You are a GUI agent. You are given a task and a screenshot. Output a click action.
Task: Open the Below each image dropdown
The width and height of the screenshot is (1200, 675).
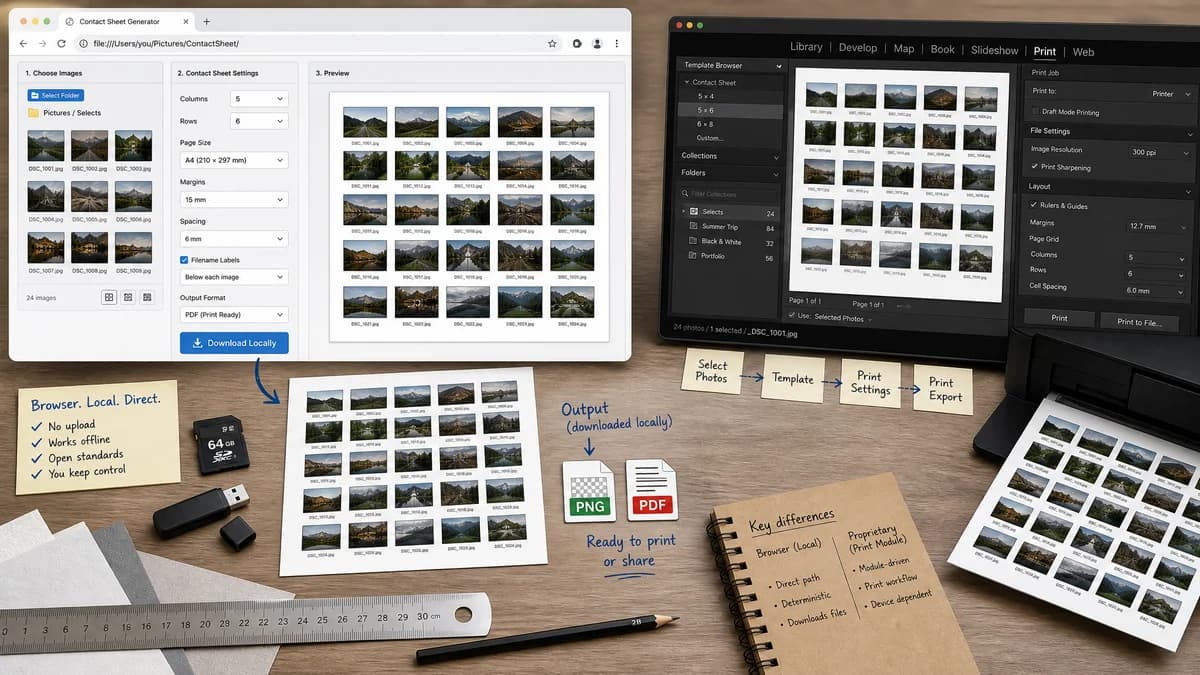point(234,277)
